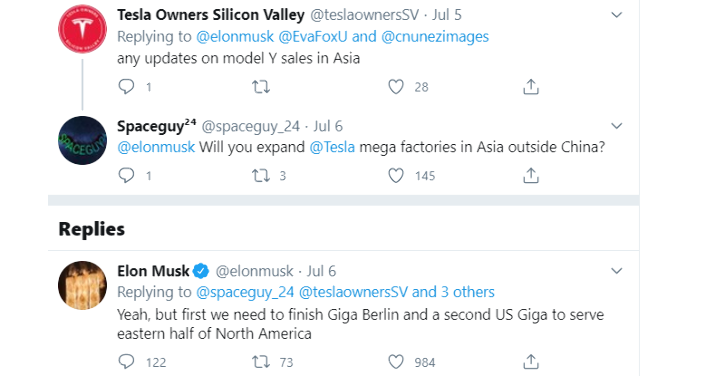725x376 pixels.
Task: Open Elon Musk's profile picture
Action: coord(82,285)
